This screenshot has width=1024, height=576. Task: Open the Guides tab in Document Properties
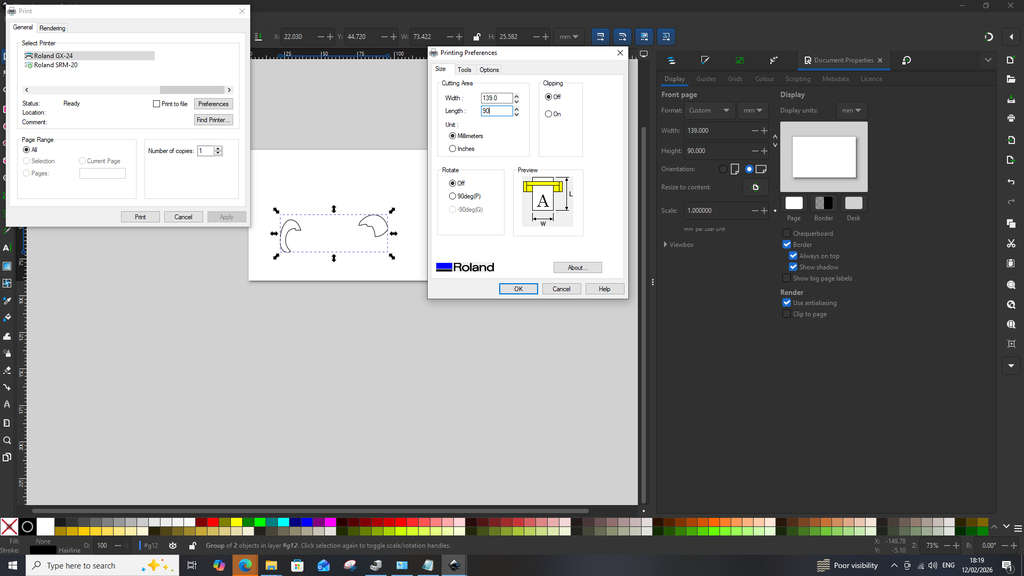[x=706, y=79]
